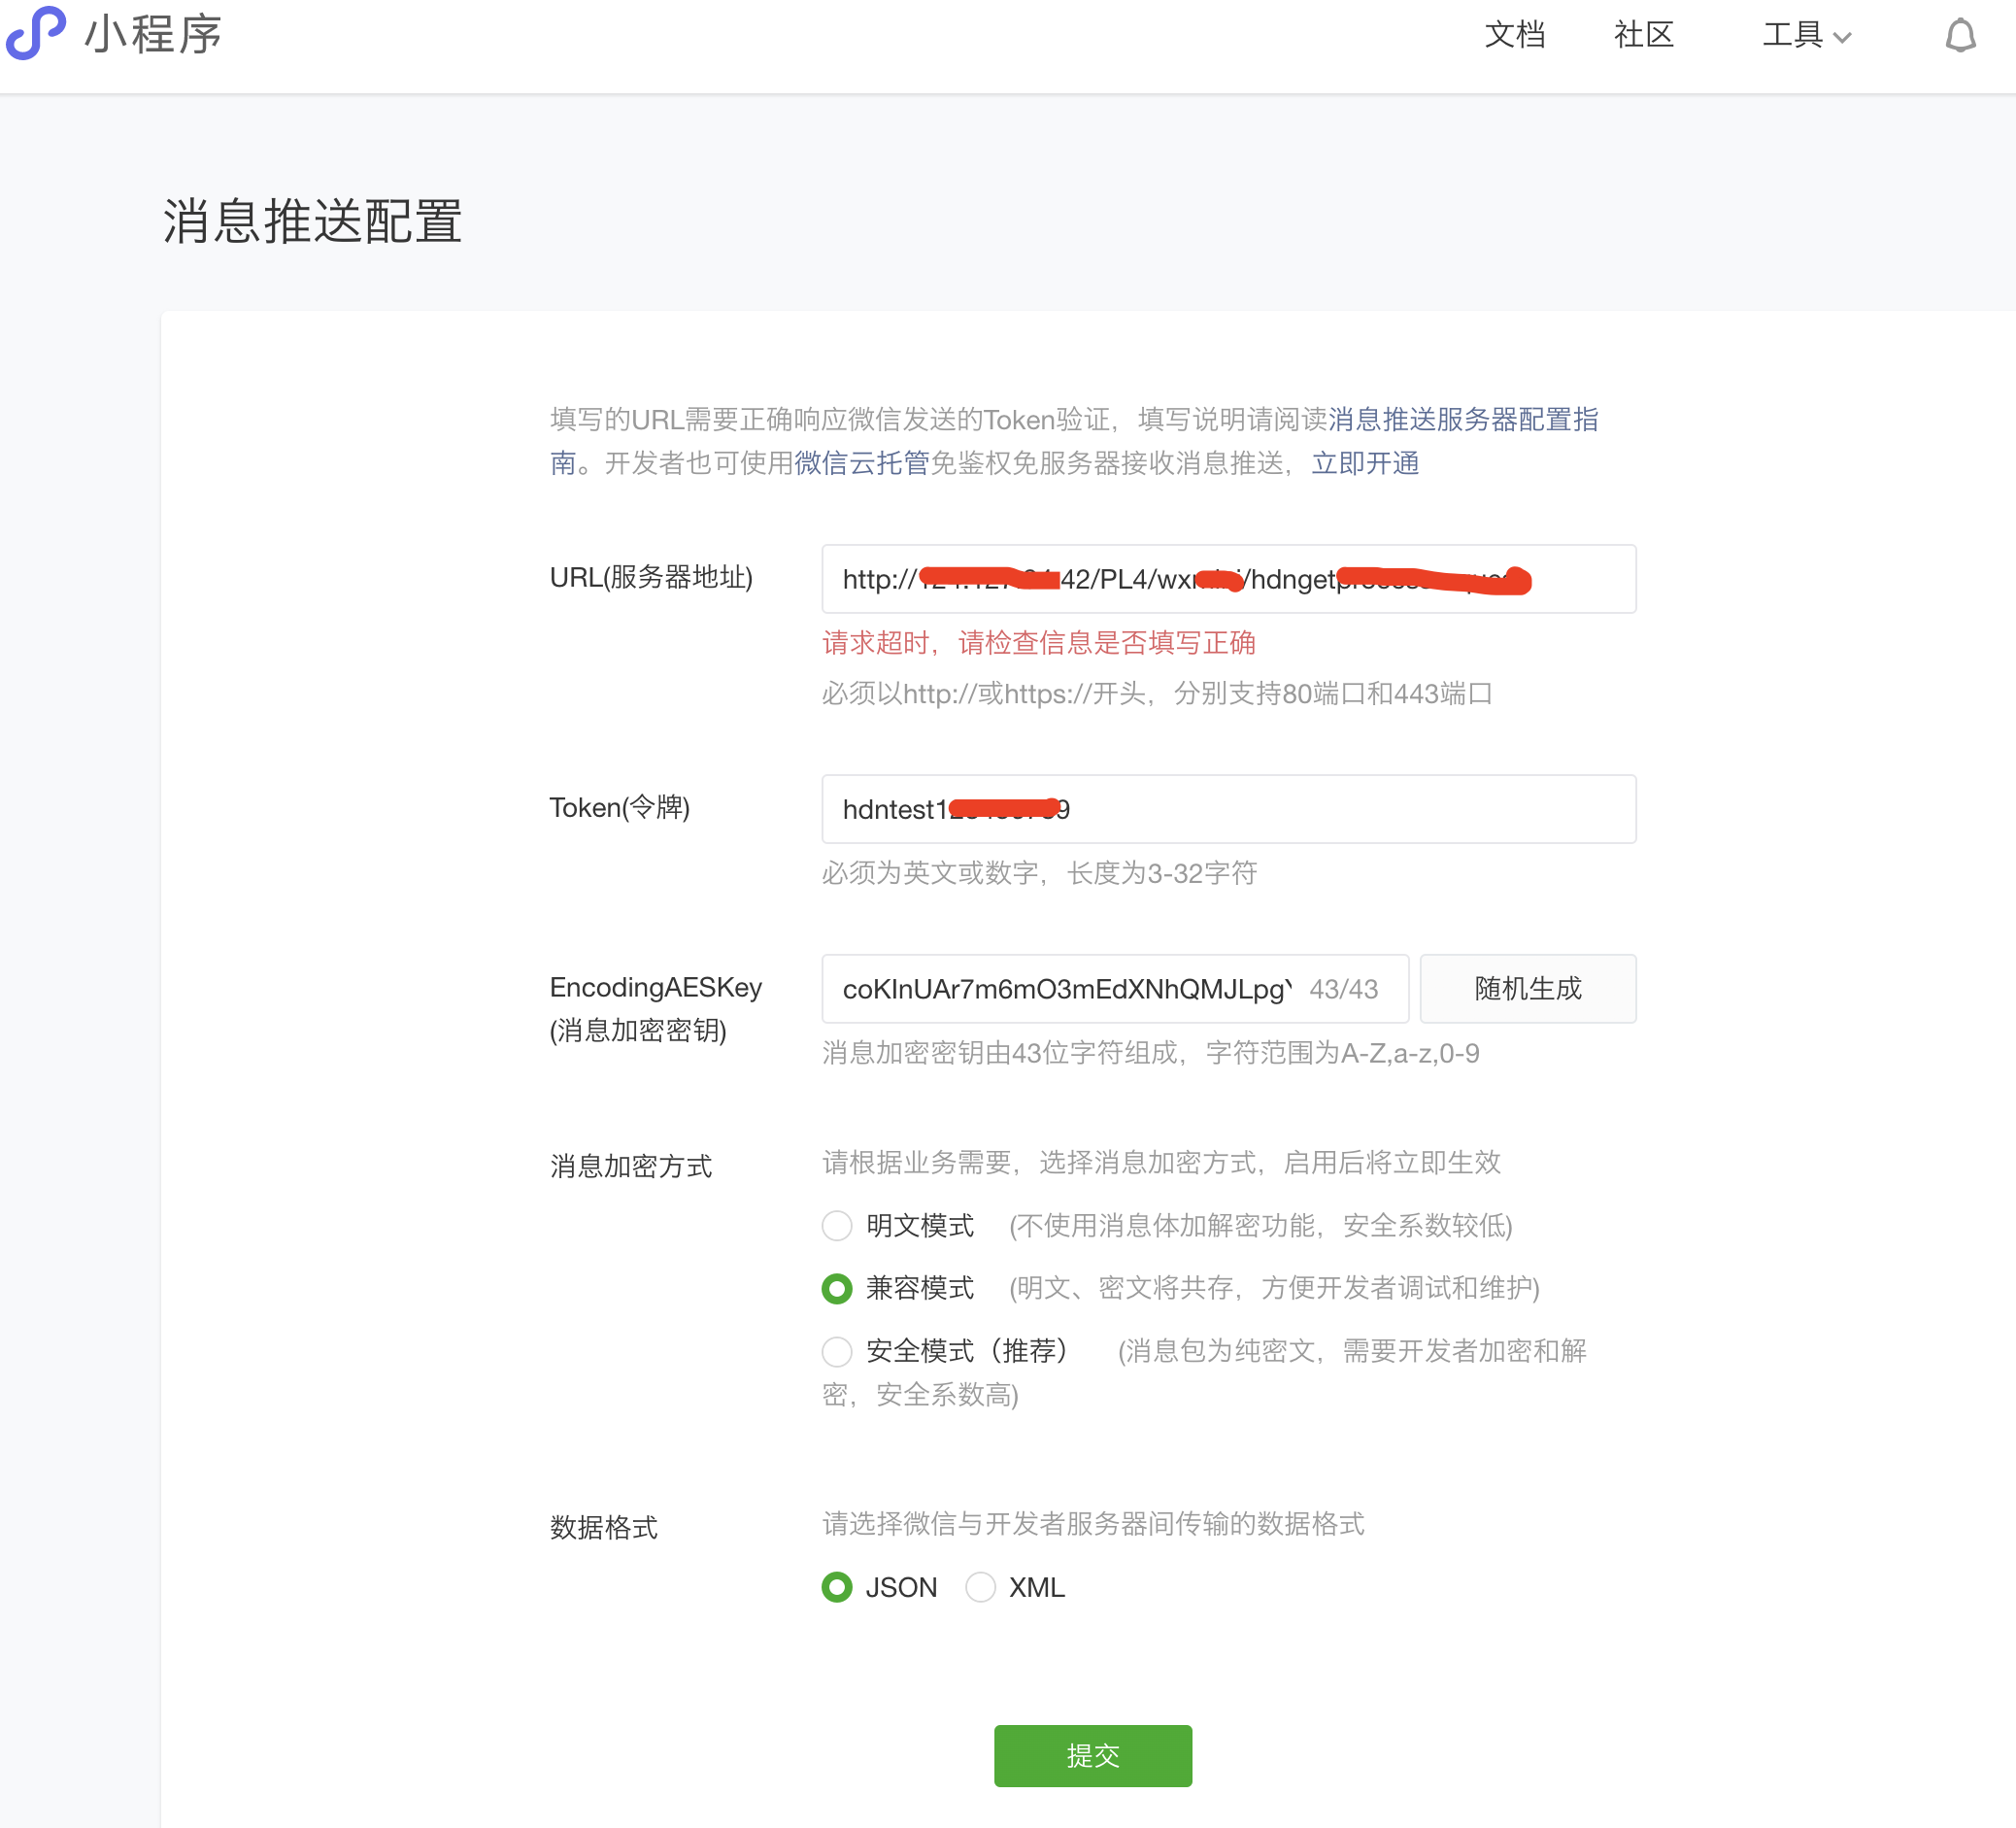Click the mini program logo icon
The width and height of the screenshot is (2016, 1828).
36,33
